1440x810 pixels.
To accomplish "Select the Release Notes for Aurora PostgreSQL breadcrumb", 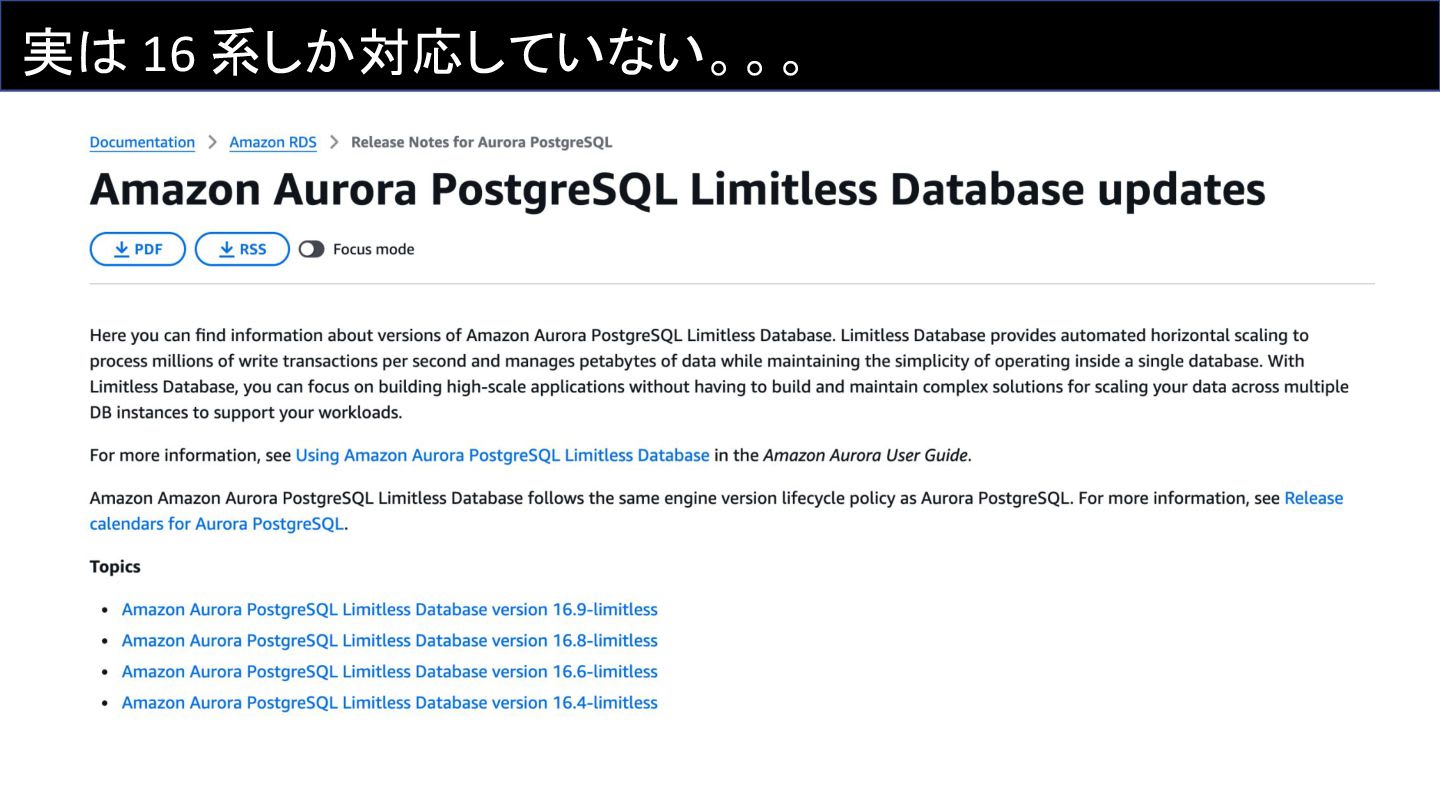I will (x=481, y=142).
